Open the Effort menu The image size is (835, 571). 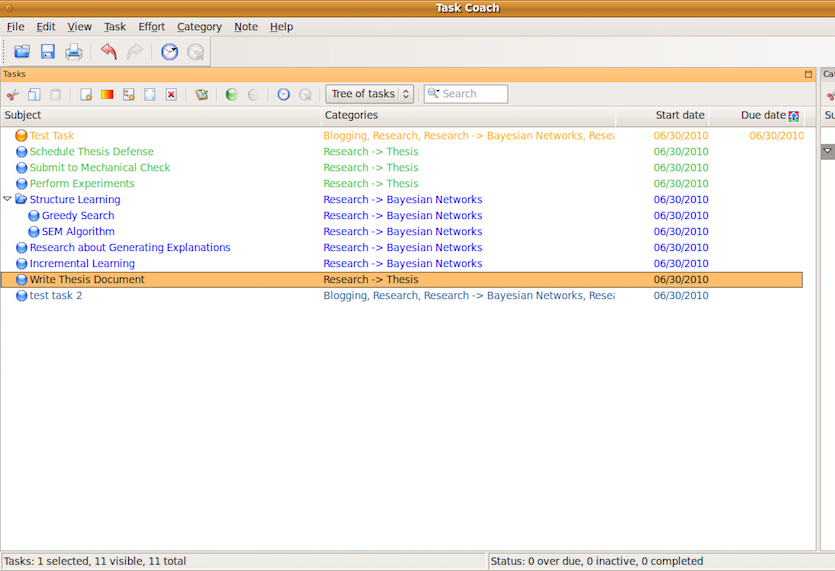tap(152, 27)
